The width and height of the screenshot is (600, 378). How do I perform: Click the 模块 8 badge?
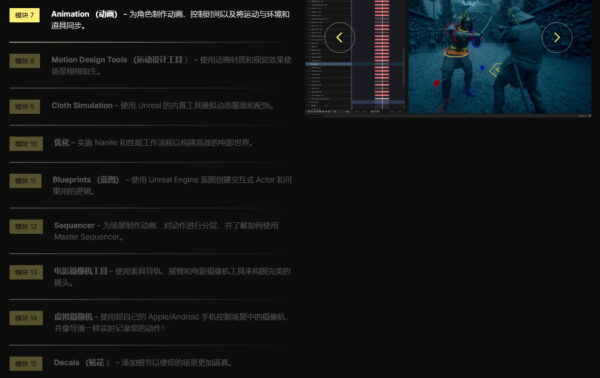pyautogui.click(x=24, y=61)
